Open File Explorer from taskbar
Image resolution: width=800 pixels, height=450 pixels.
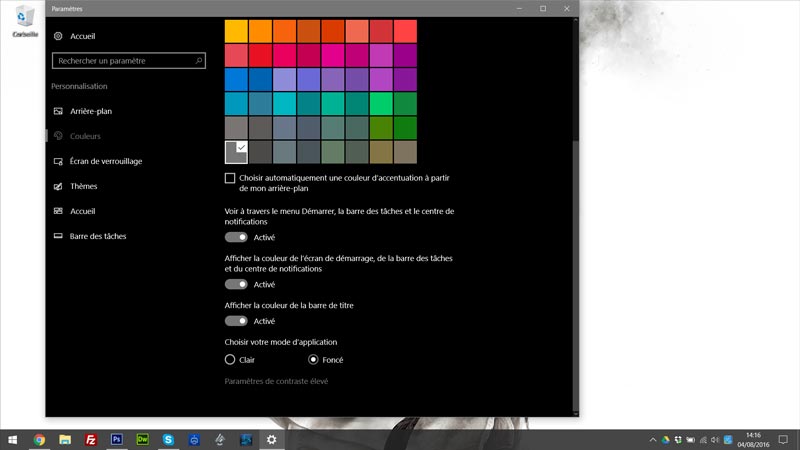65,439
